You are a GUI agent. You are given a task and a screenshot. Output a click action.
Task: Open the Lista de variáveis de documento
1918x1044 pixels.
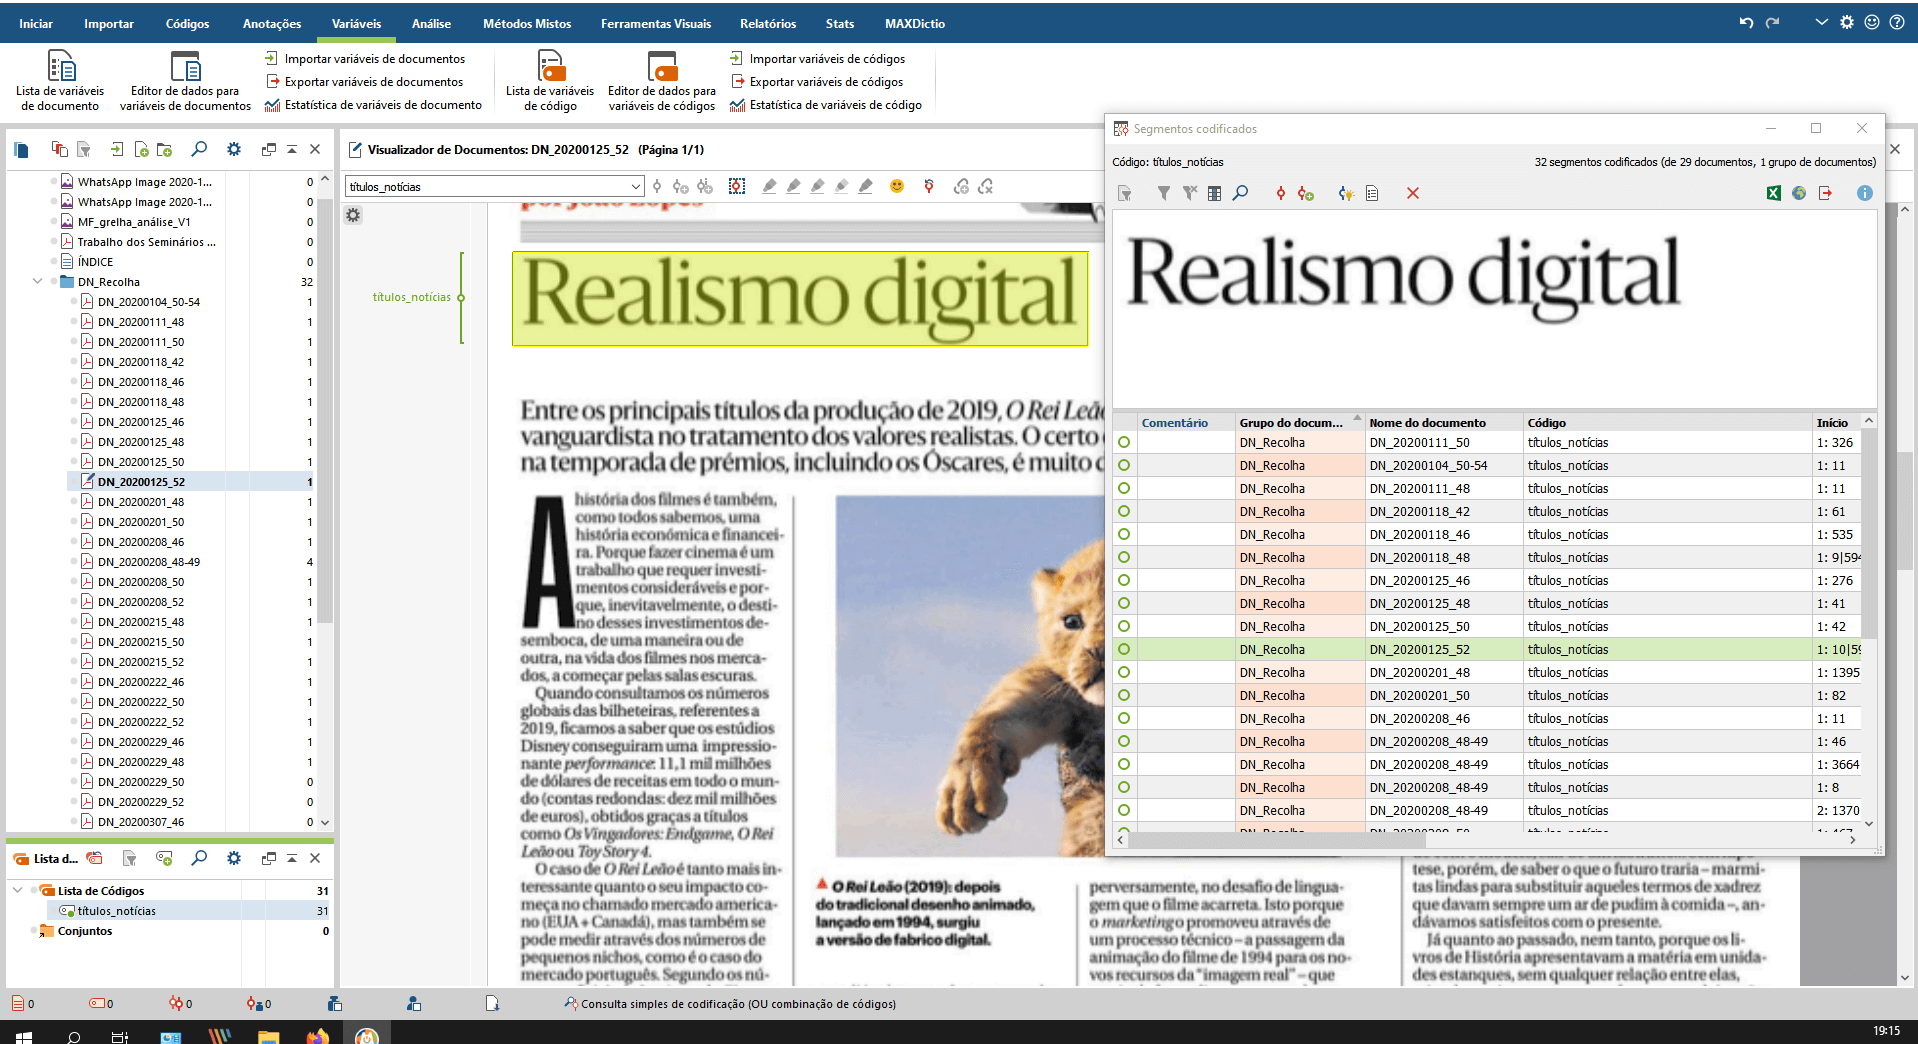[60, 80]
